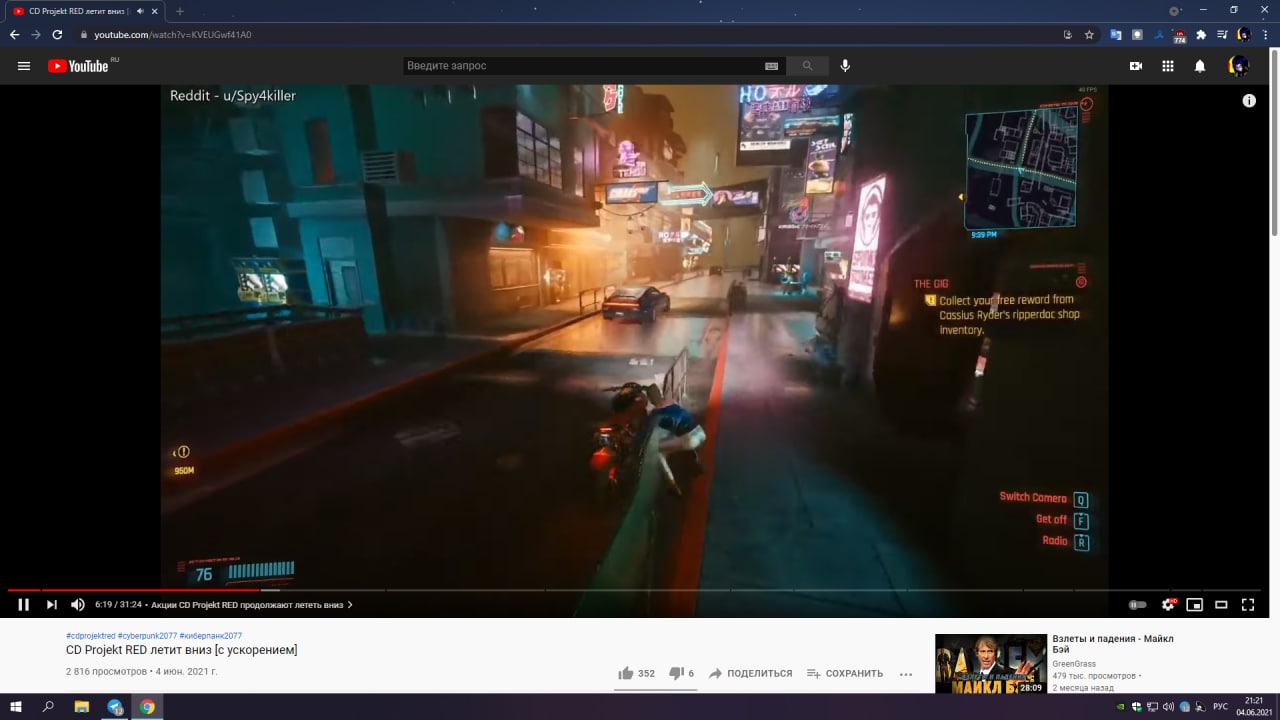Screen dimensions: 1280x720
Task: Open the Extensions puzzle menu
Action: pos(1201,34)
